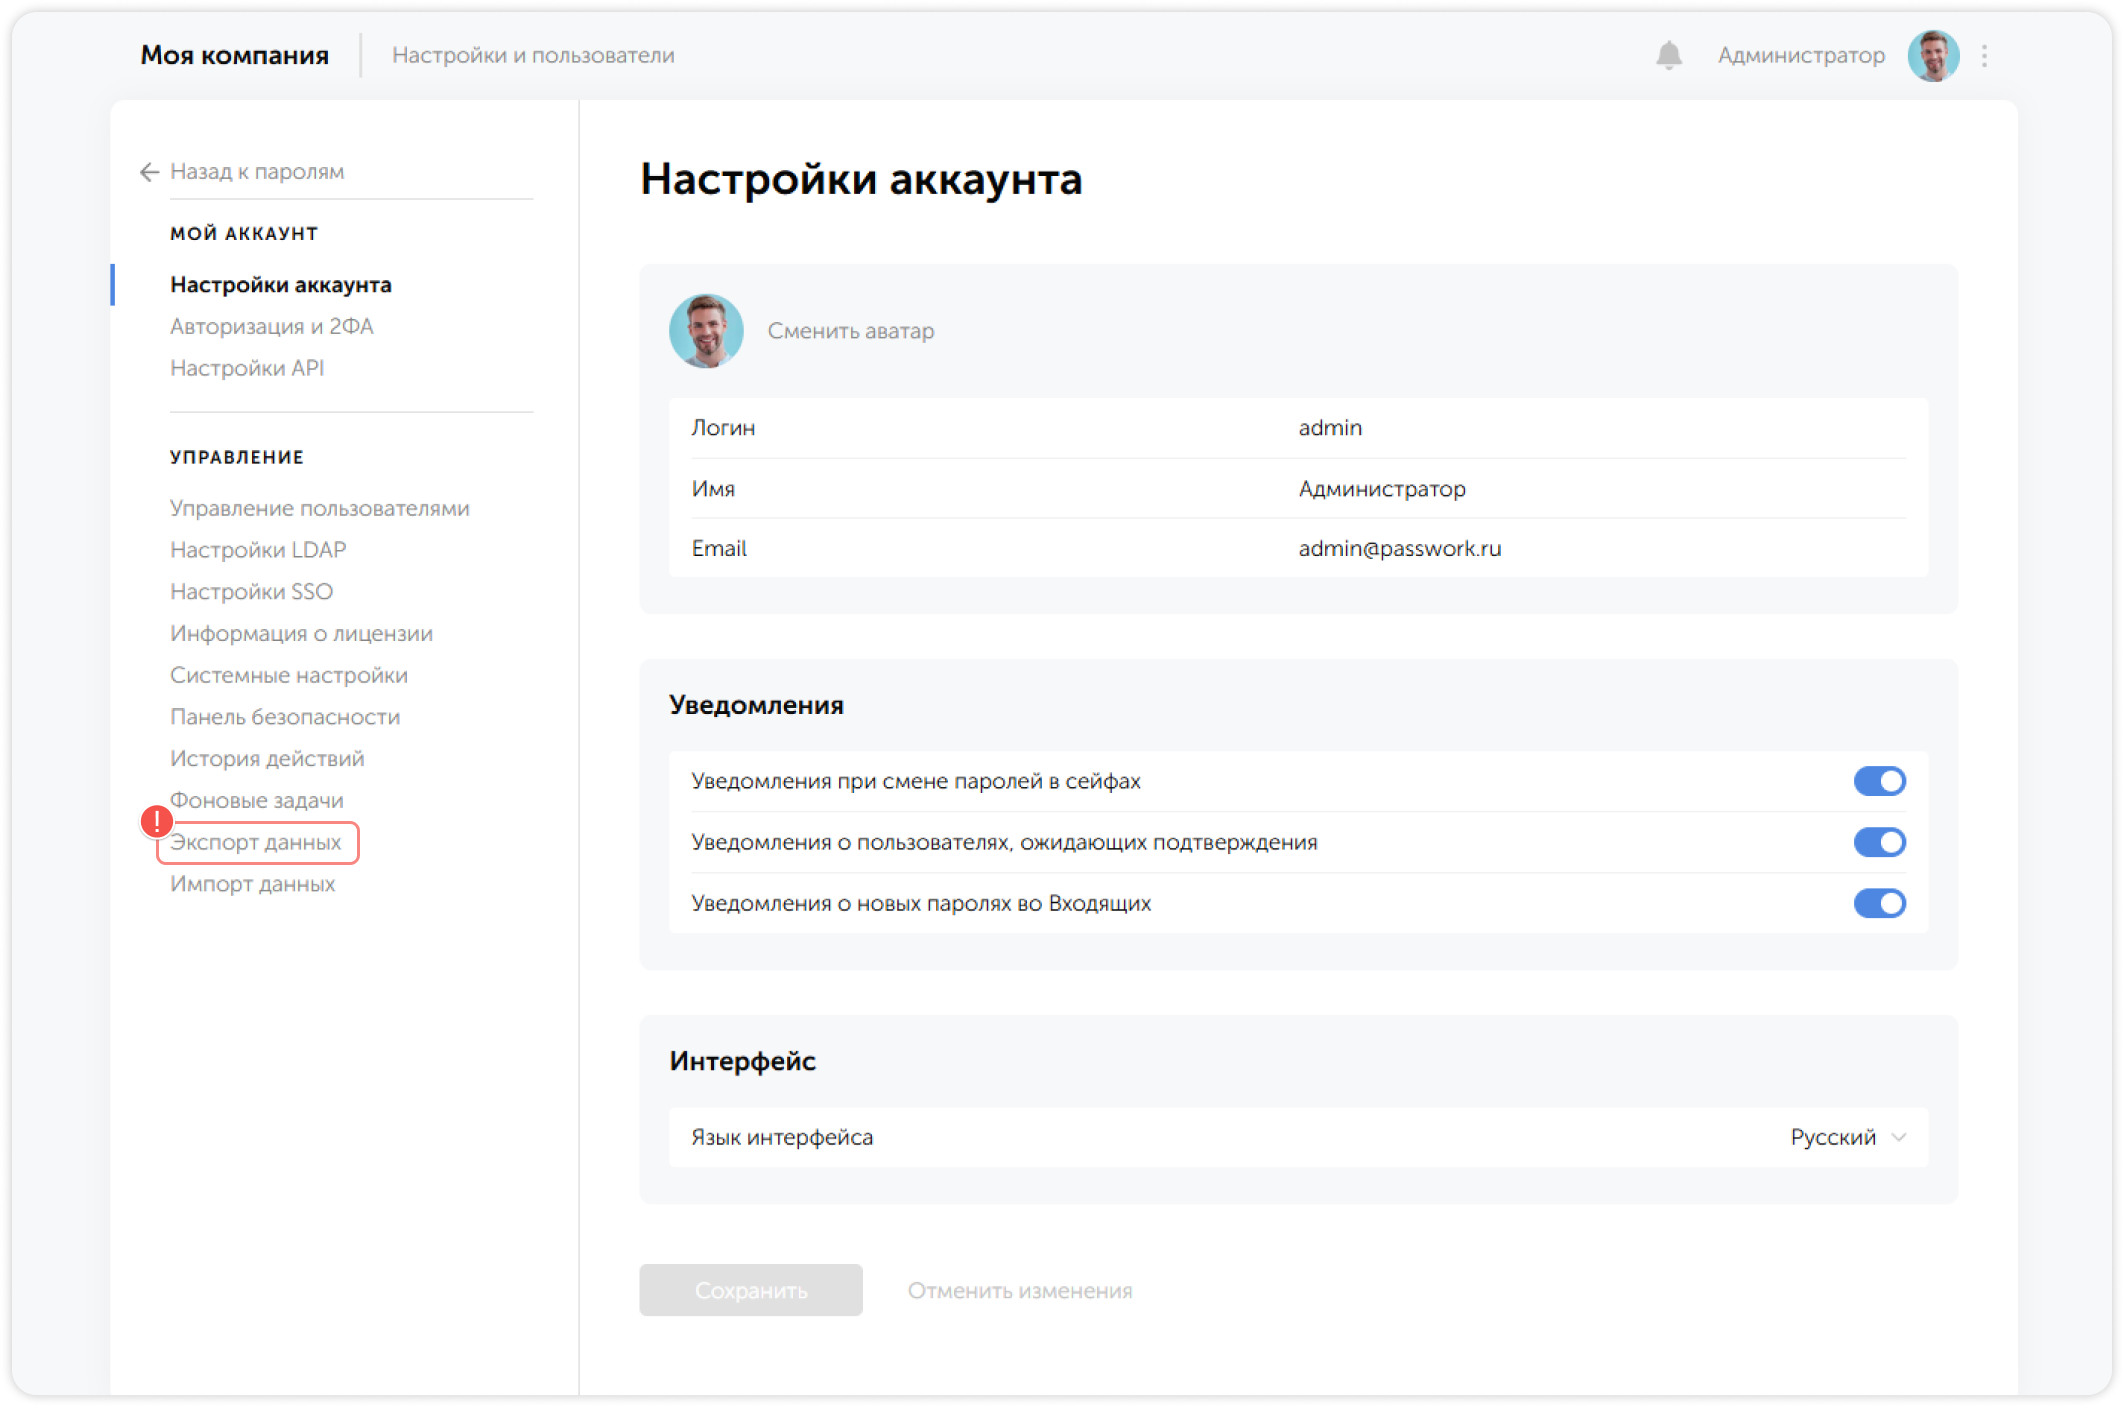The image size is (2124, 1408).
Task: Open 'Панель безопасности' in the sidebar
Action: pos(284,716)
